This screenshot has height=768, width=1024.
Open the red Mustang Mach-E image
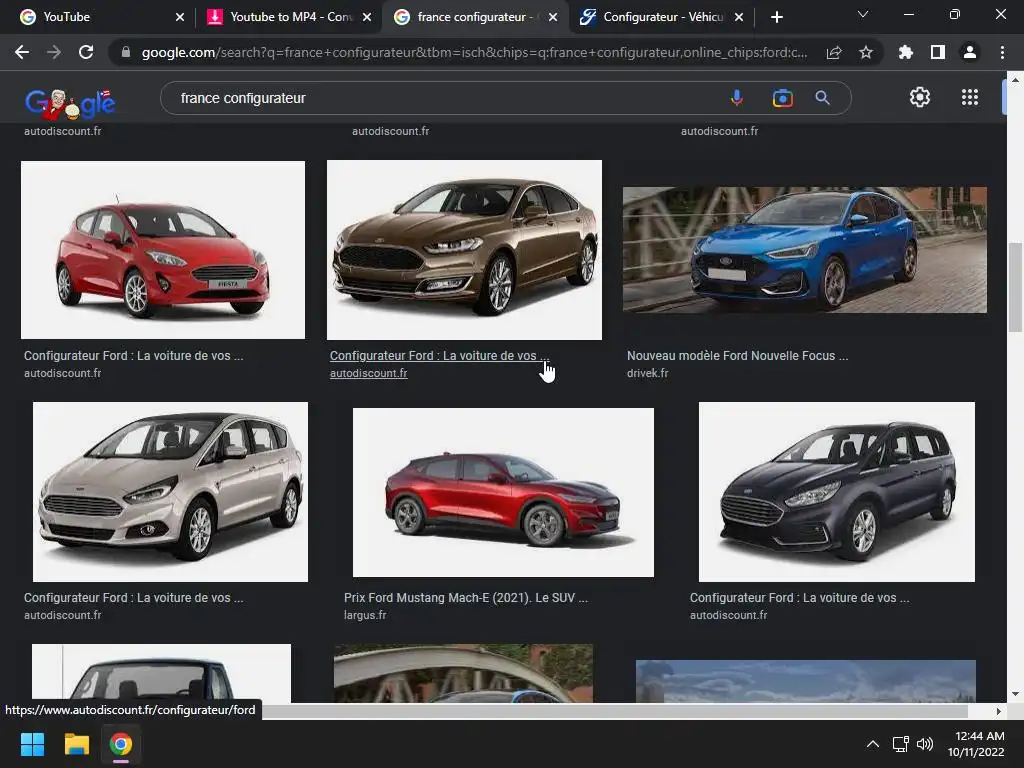coord(503,492)
